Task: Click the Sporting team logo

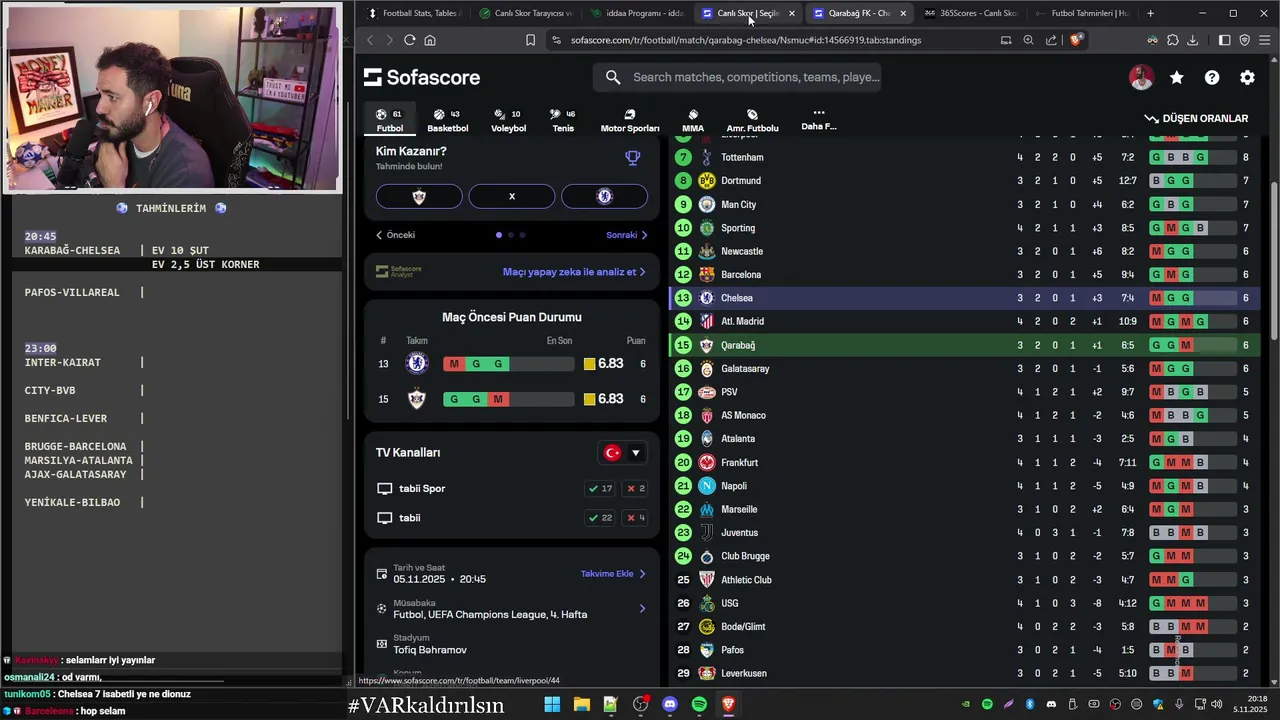Action: [x=707, y=228]
